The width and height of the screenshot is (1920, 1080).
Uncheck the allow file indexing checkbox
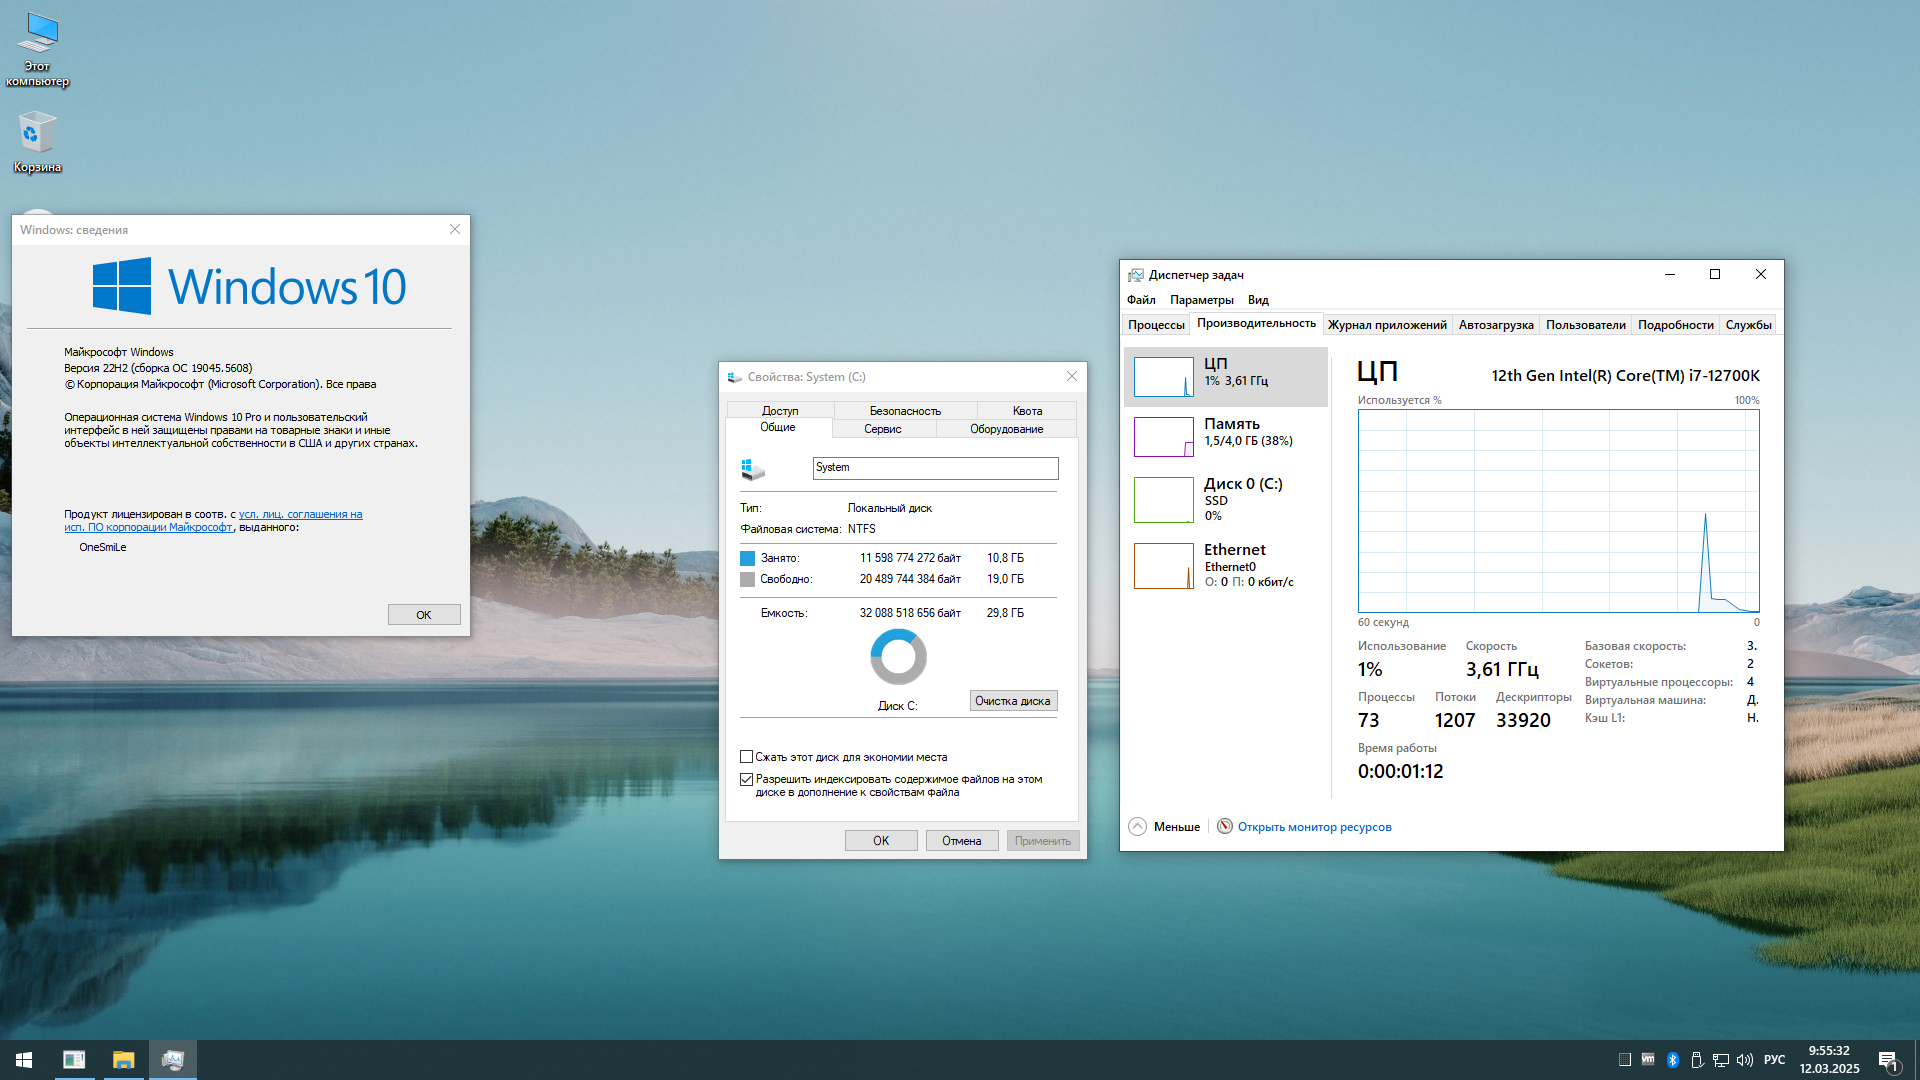(x=746, y=779)
